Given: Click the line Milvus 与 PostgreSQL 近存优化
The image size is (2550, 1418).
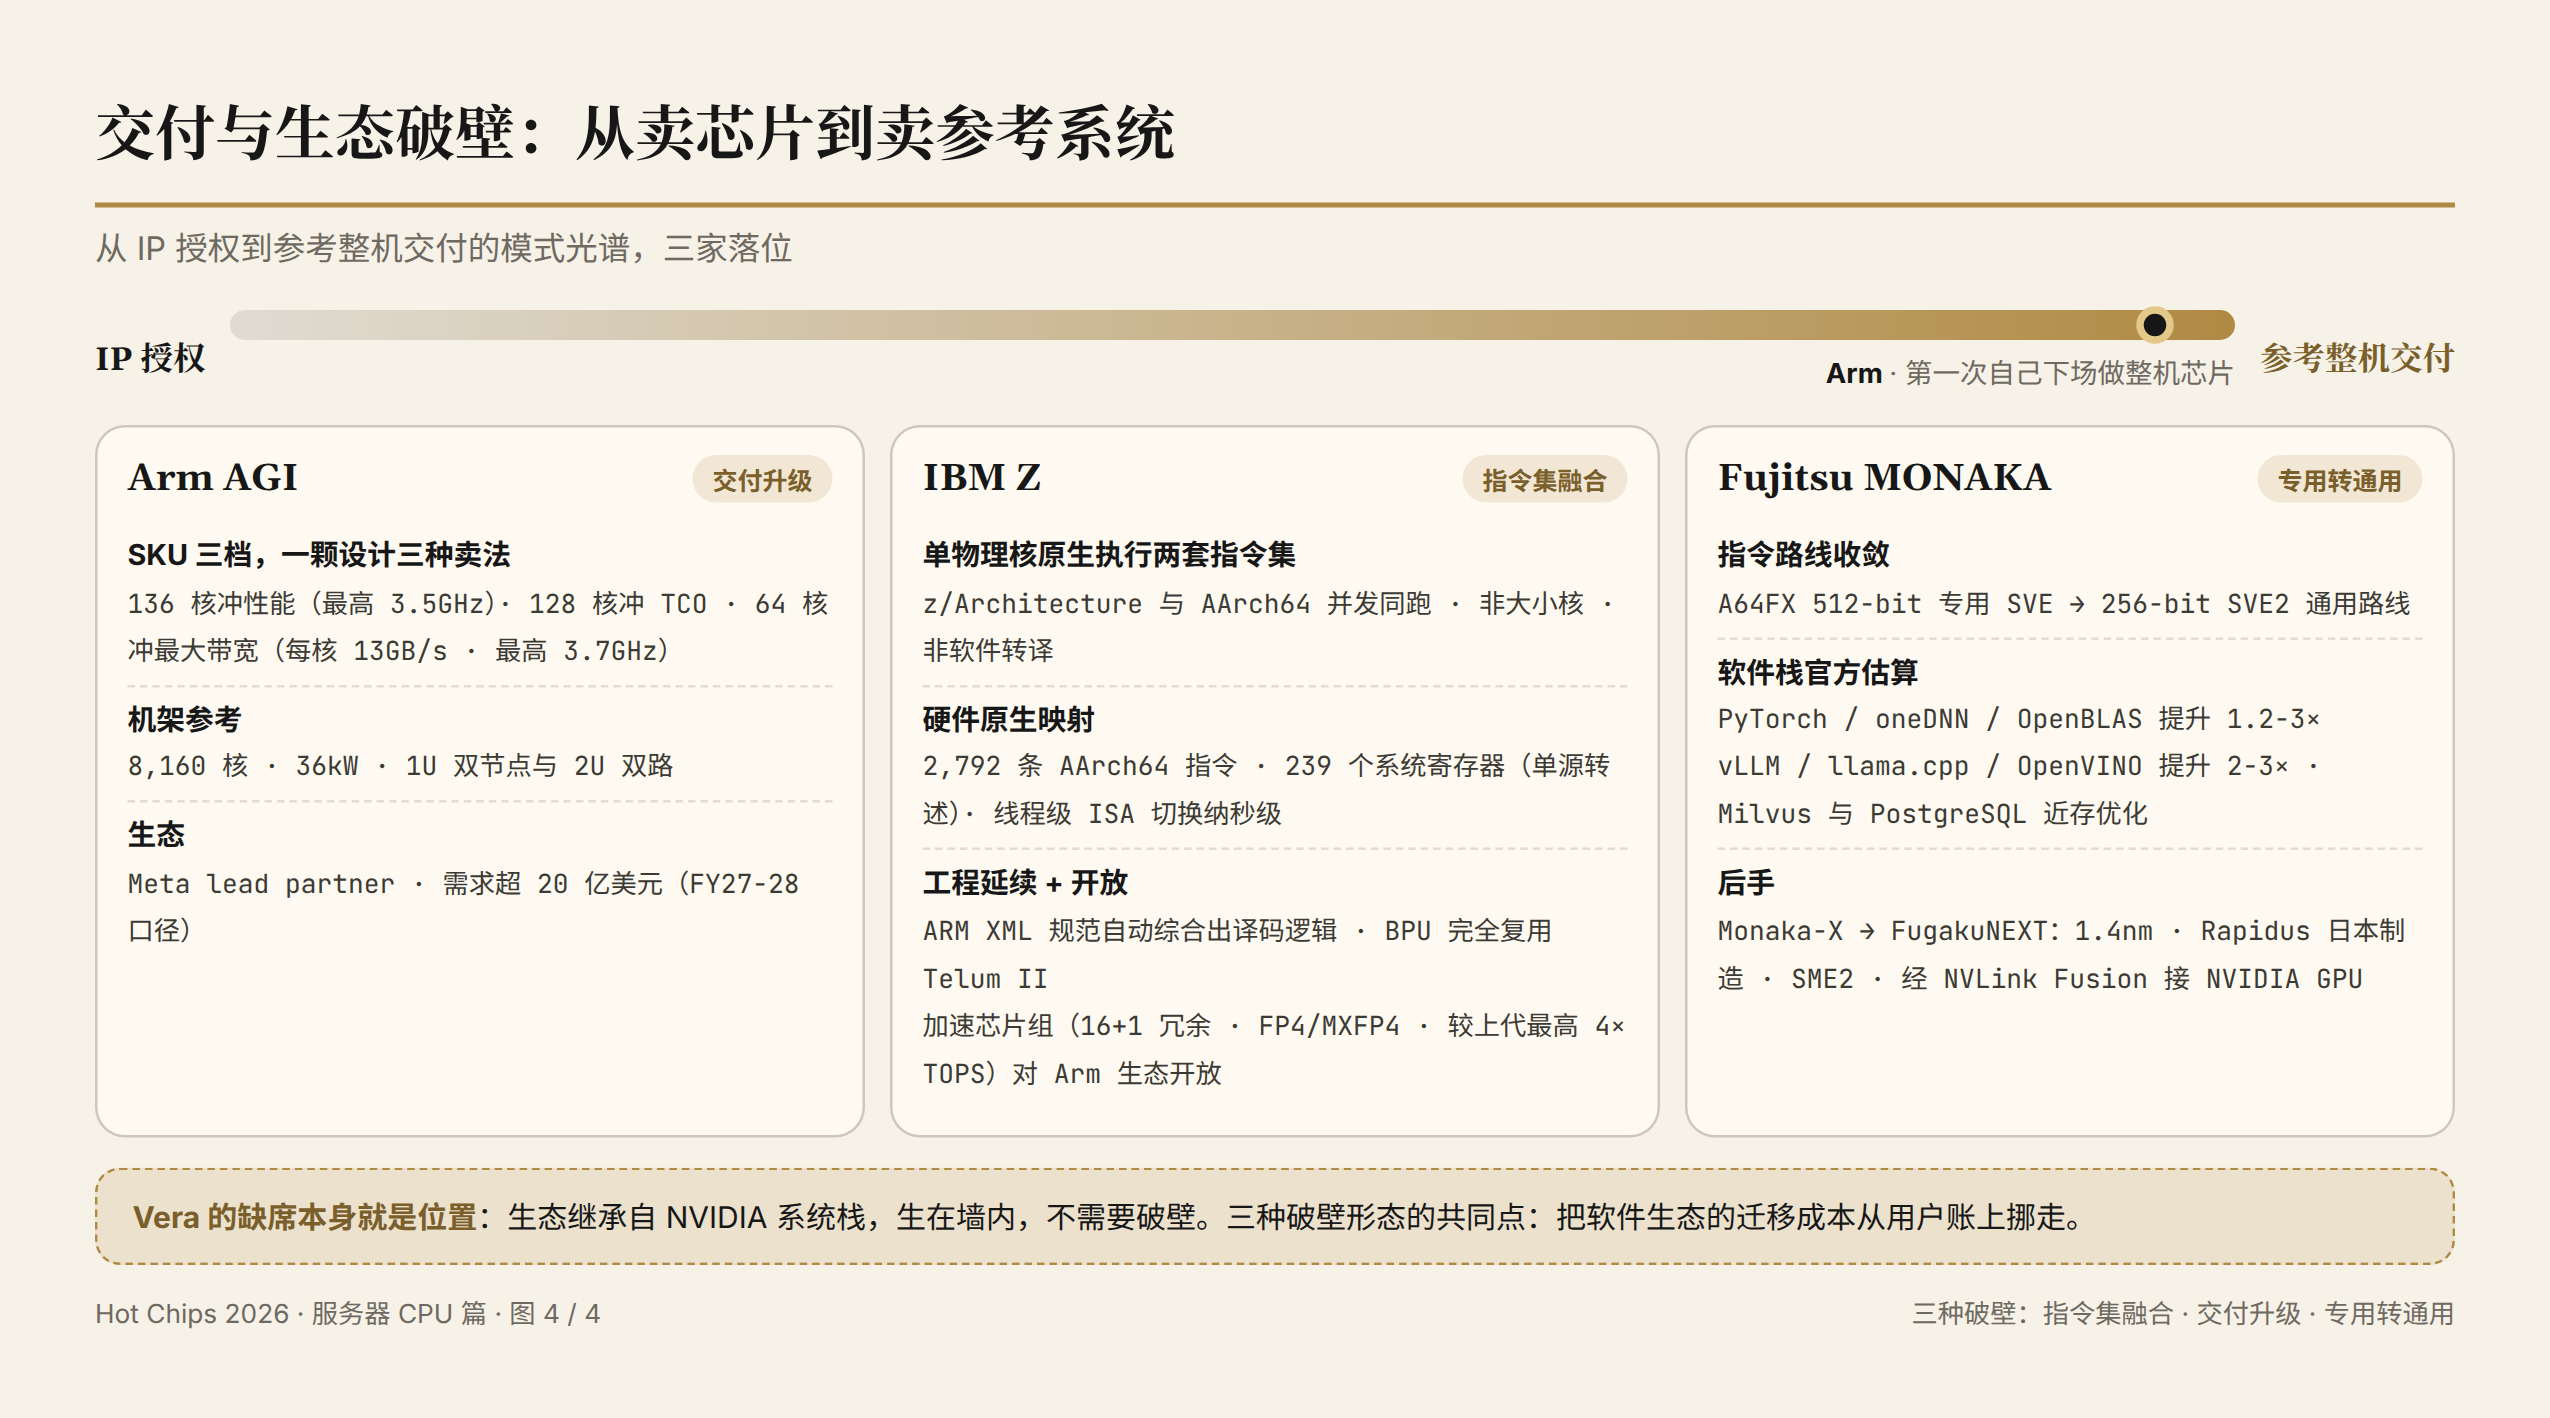Looking at the screenshot, I should [1932, 814].
